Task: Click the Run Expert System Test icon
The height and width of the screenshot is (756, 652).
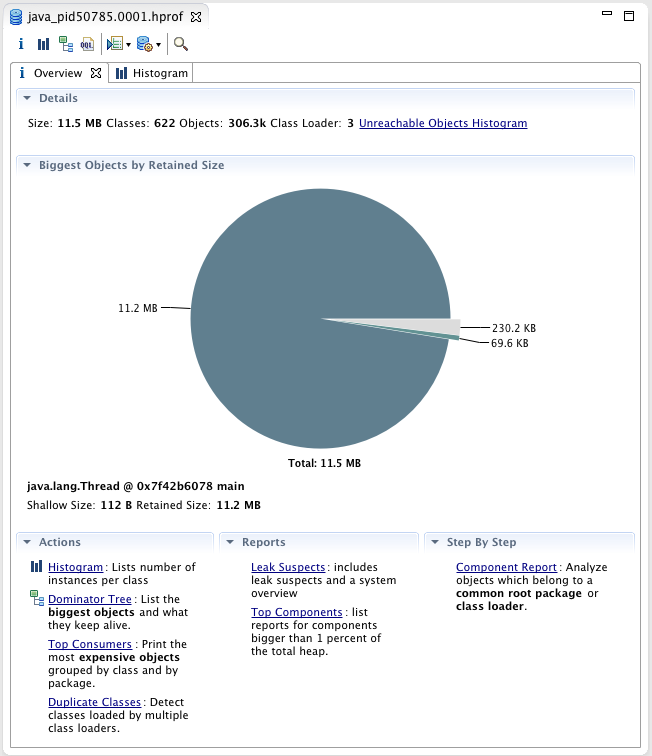Action: point(115,44)
